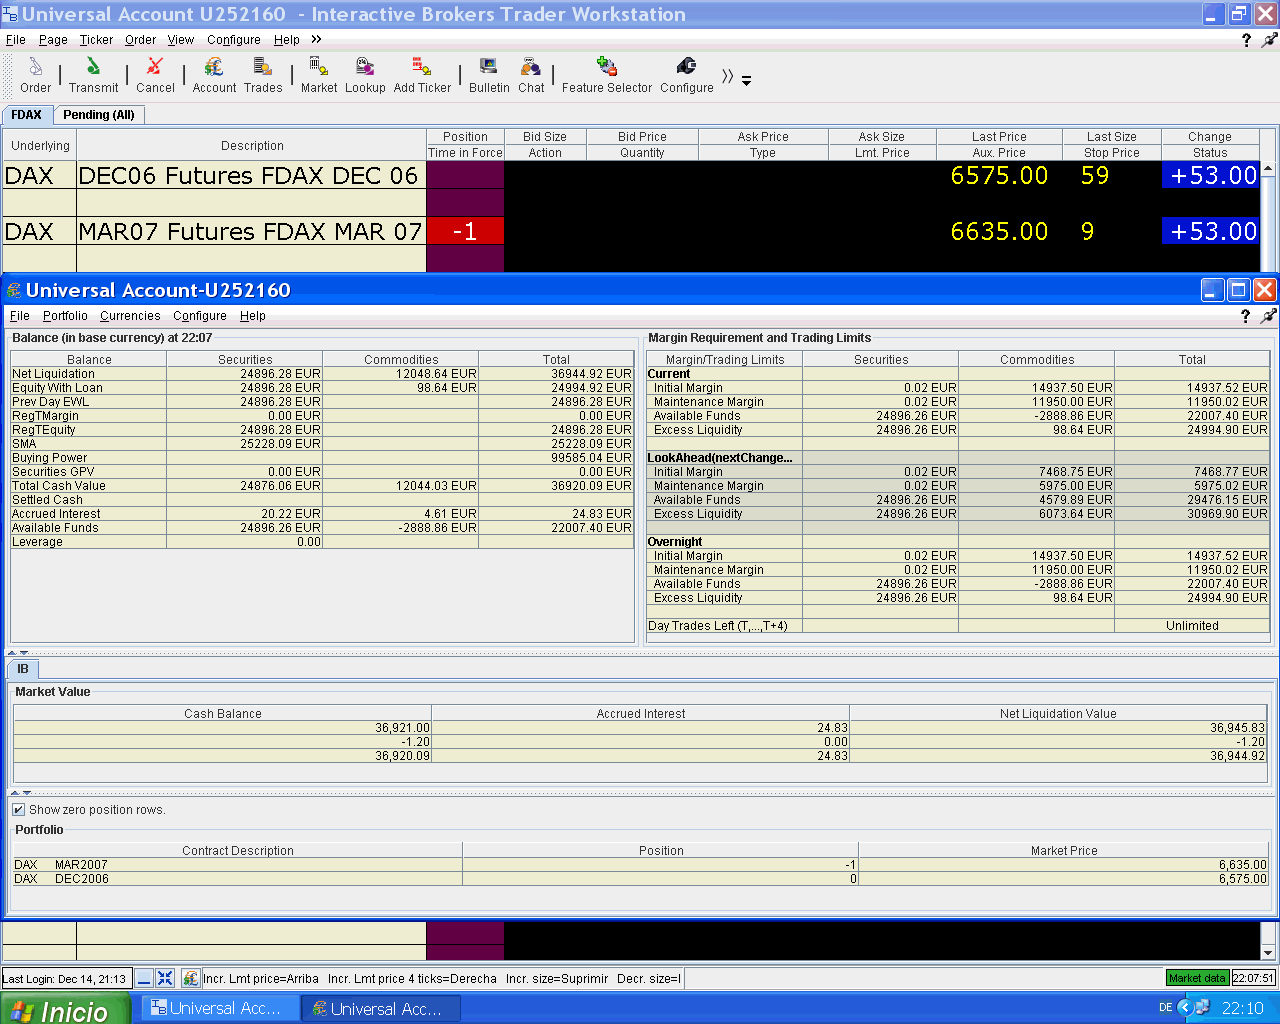Click last price 6635.00 for MAR07
Image resolution: width=1280 pixels, height=1024 pixels.
click(999, 231)
